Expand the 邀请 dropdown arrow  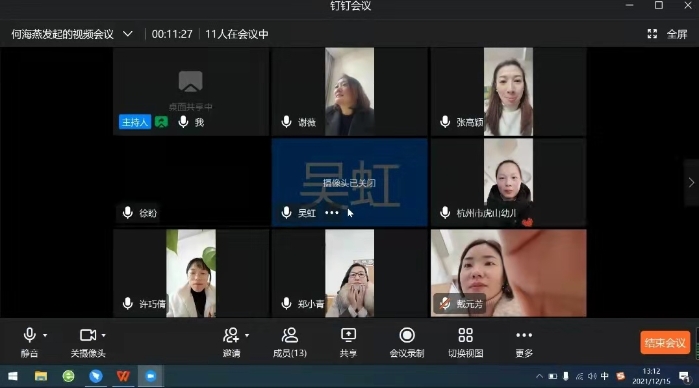[x=247, y=335]
